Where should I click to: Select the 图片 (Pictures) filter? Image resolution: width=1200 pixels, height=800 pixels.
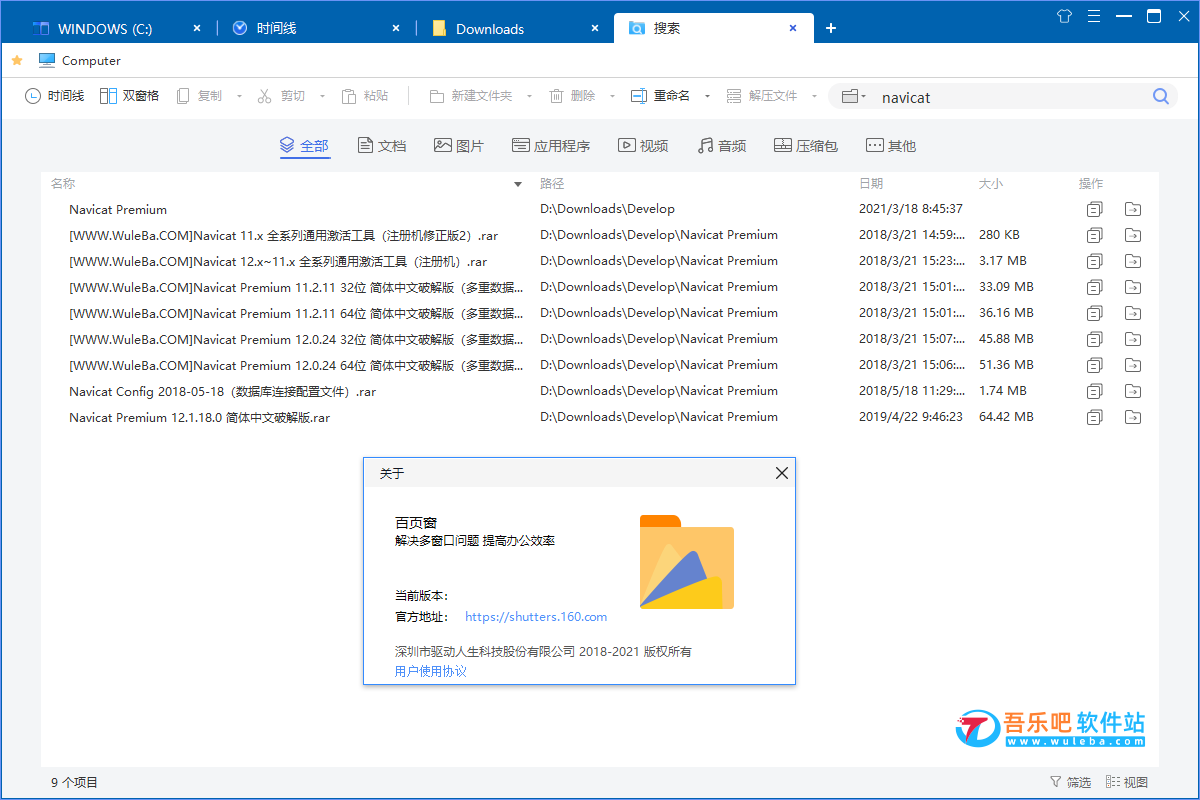tap(459, 146)
